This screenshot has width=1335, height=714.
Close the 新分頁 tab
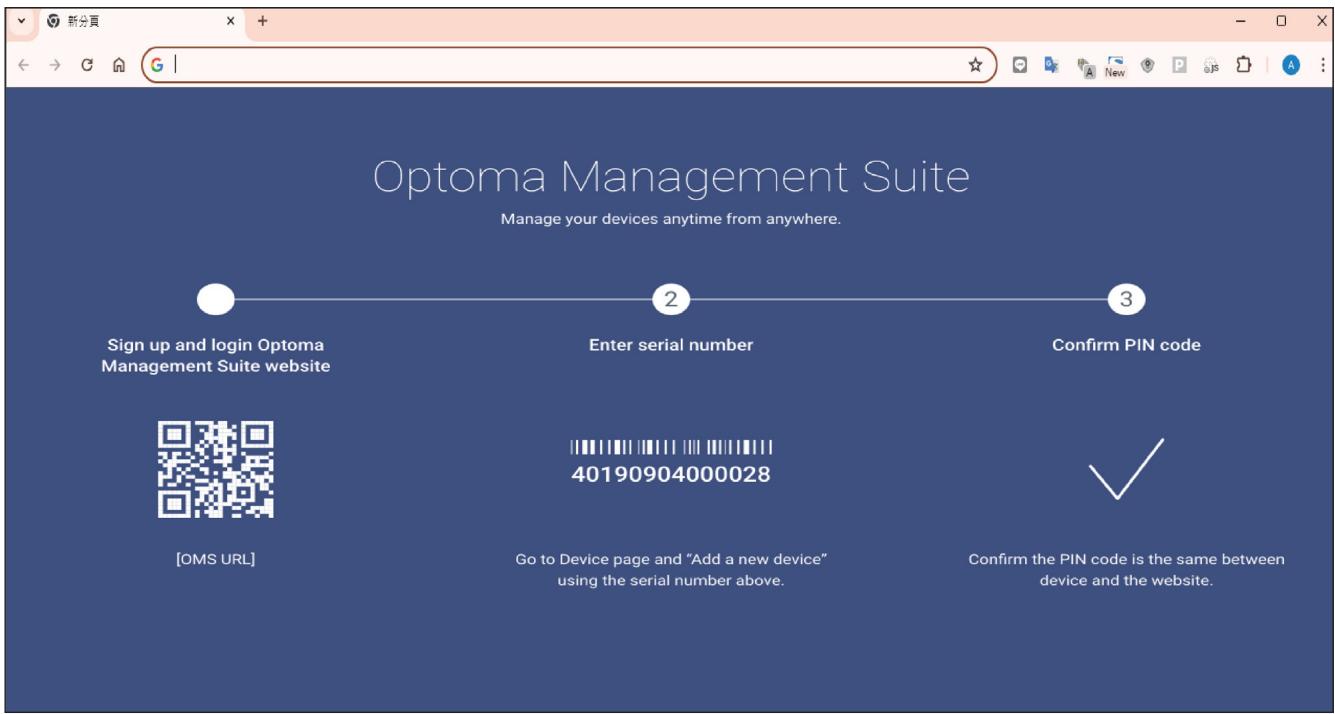click(230, 20)
